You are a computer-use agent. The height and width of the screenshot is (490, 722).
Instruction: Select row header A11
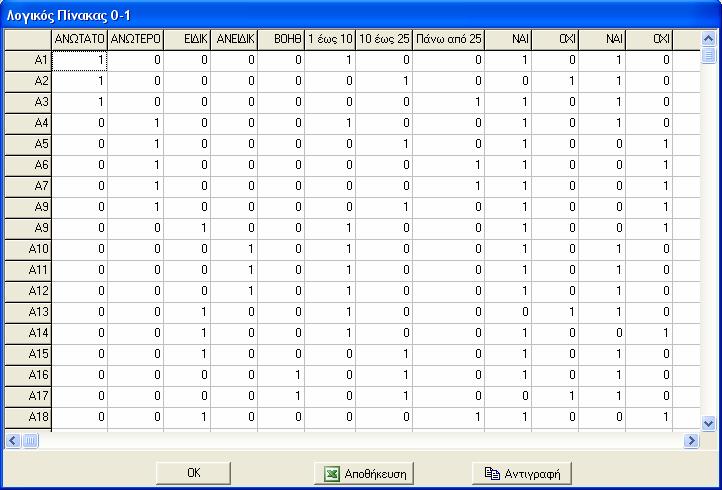point(28,271)
